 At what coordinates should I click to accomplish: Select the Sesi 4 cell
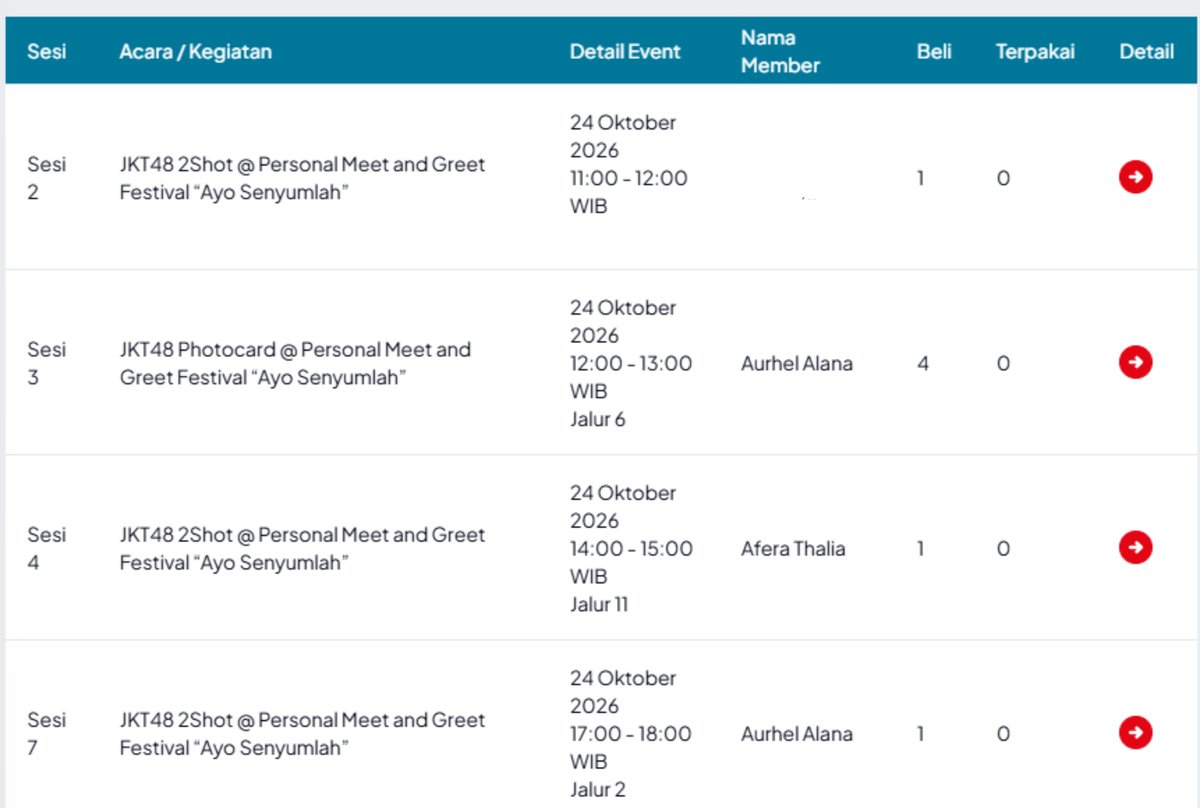pos(46,548)
